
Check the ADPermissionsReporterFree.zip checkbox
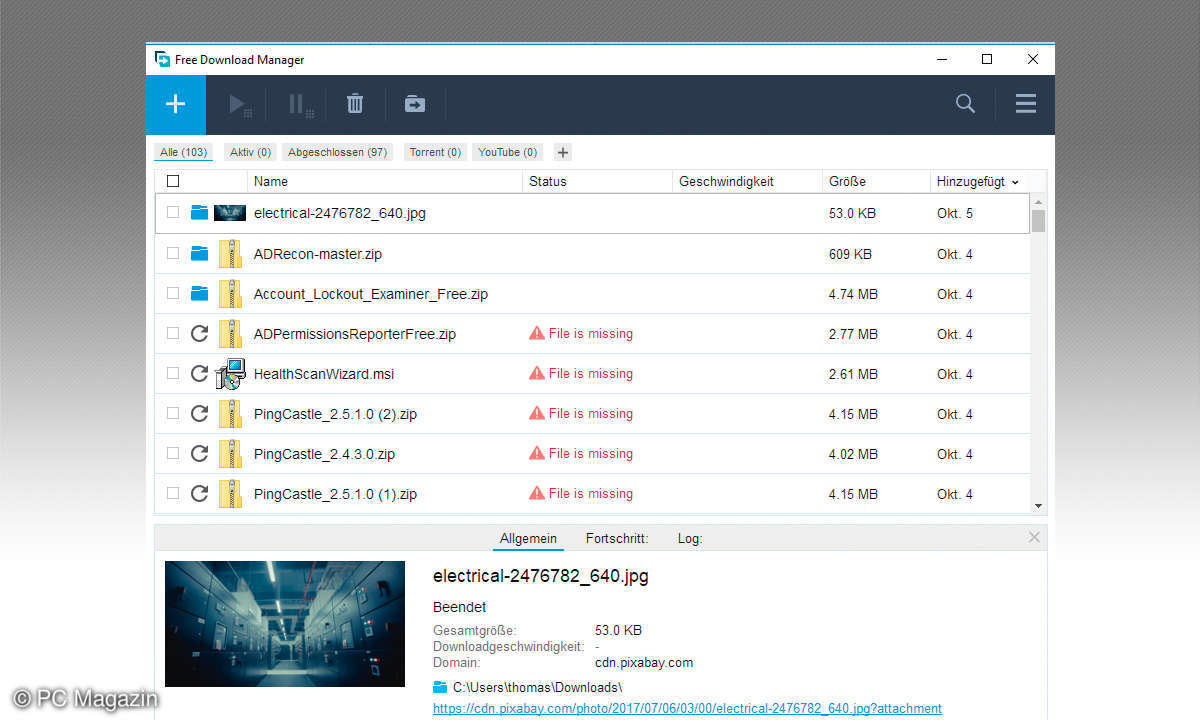coord(173,334)
